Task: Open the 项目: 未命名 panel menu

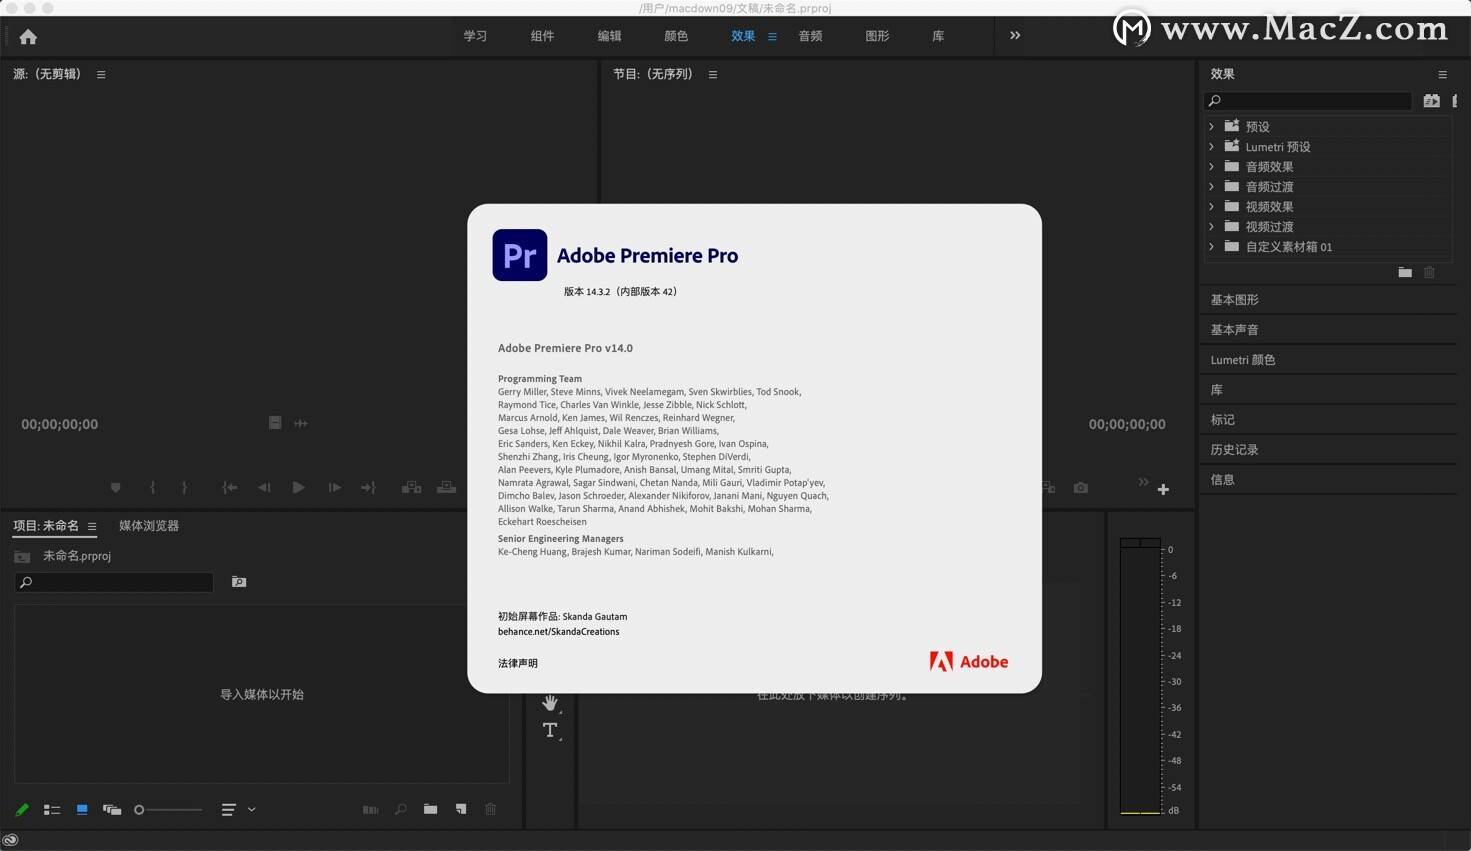Action: point(92,526)
